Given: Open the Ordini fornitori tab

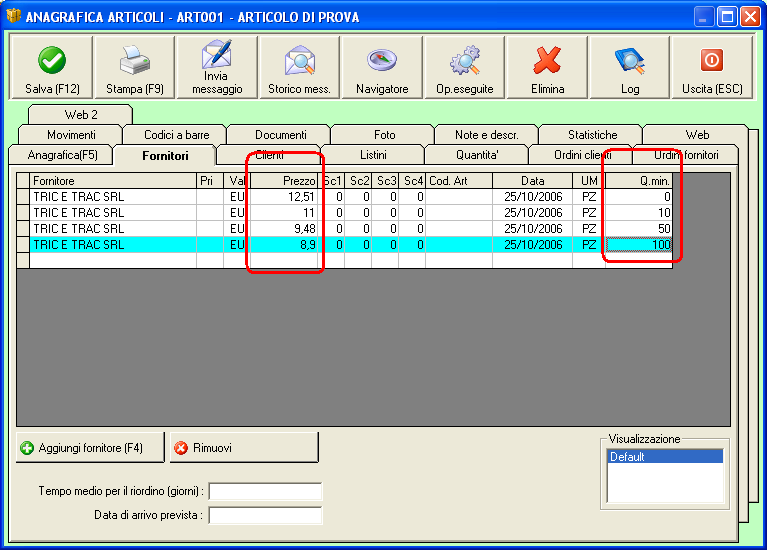Looking at the screenshot, I should tap(686, 155).
